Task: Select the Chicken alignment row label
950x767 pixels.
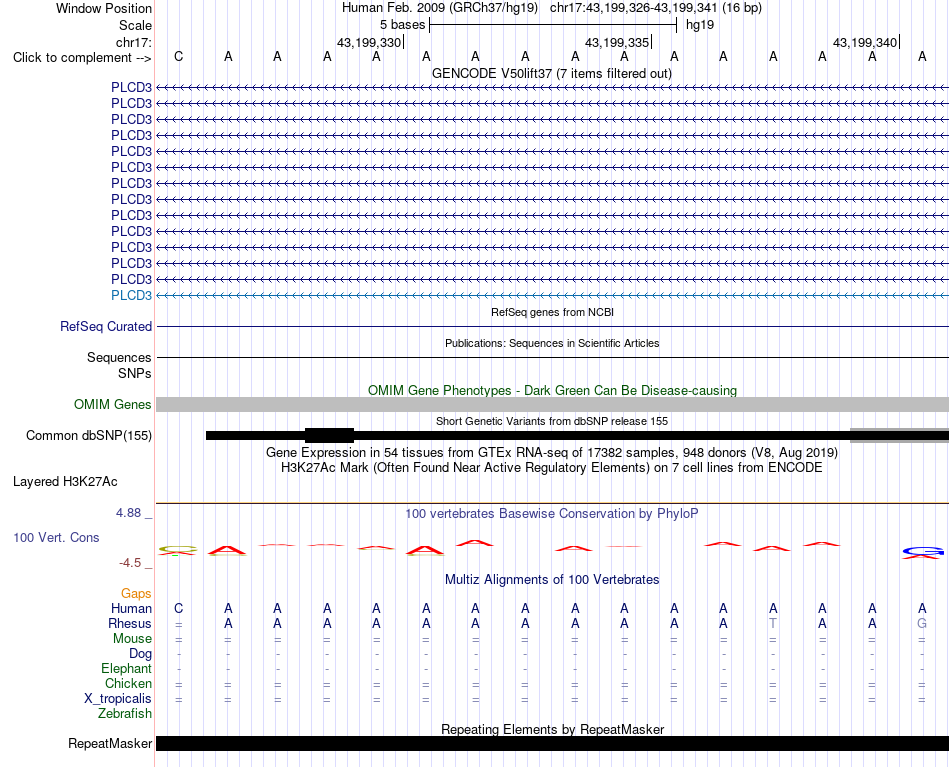Action: 128,683
